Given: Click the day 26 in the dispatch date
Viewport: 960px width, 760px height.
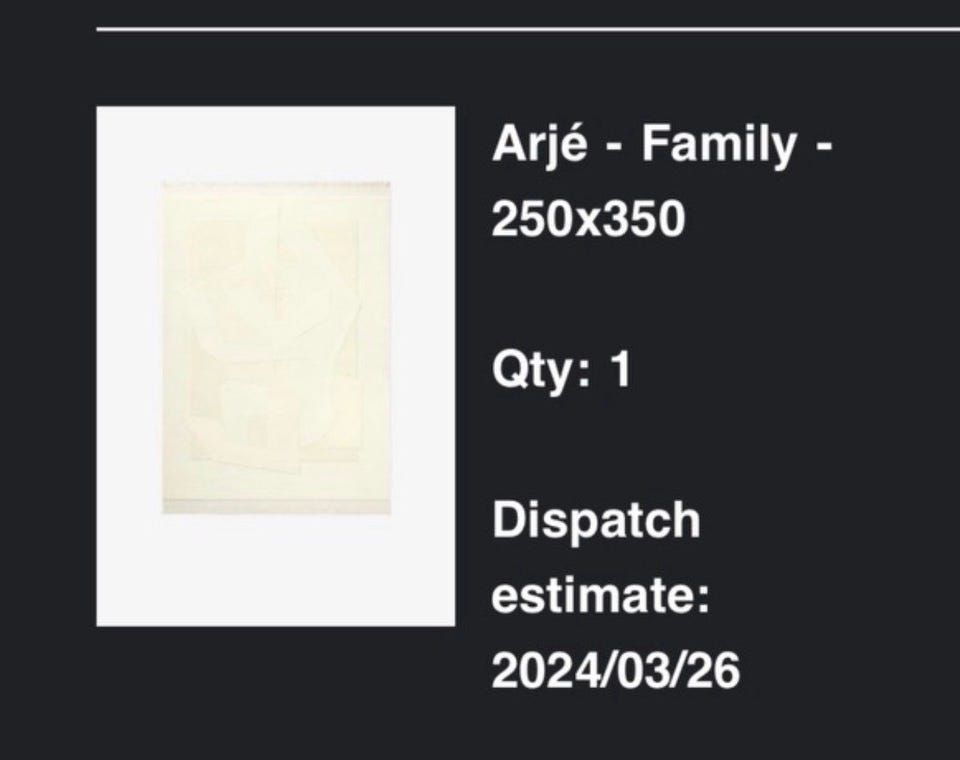Looking at the screenshot, I should (x=716, y=671).
